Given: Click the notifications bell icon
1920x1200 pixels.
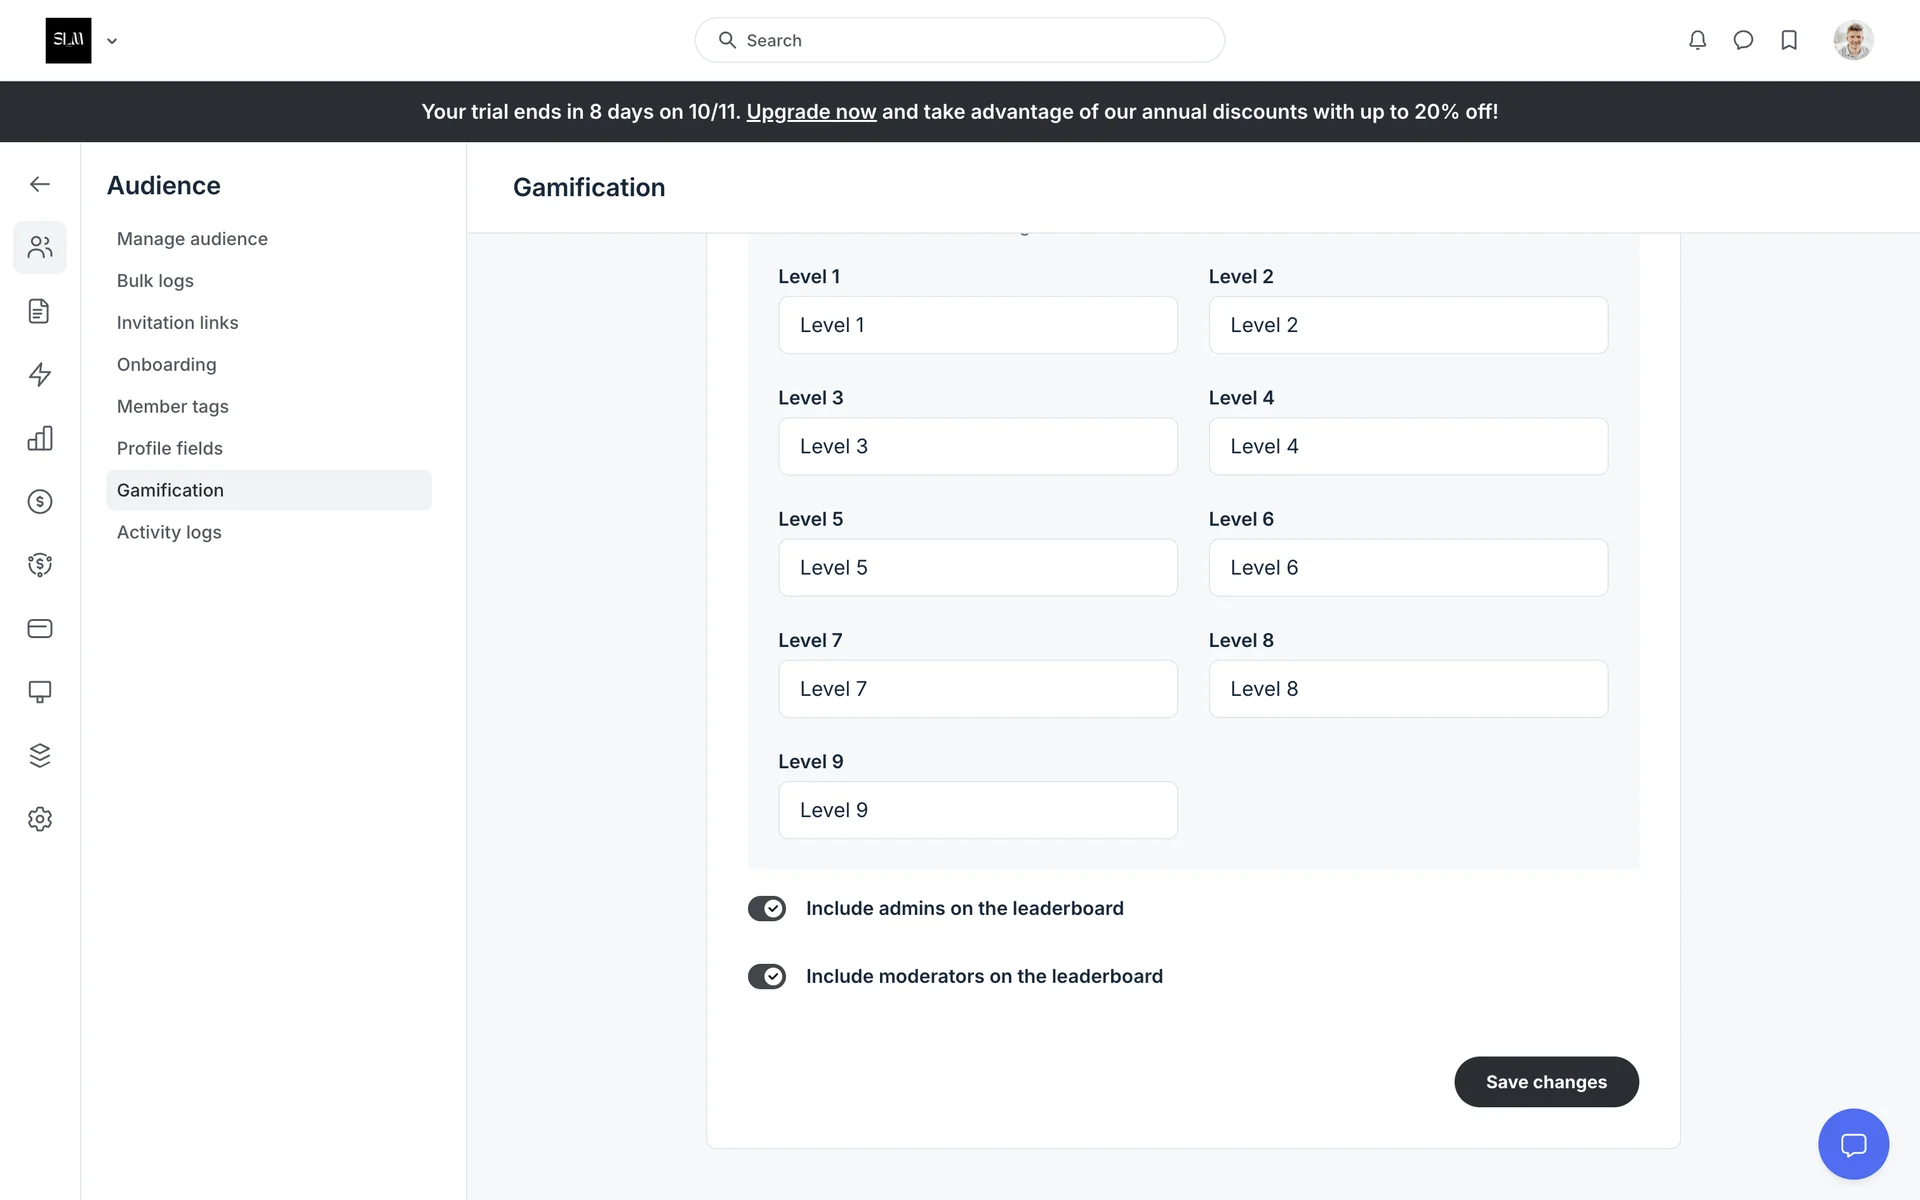Looking at the screenshot, I should coord(1697,40).
